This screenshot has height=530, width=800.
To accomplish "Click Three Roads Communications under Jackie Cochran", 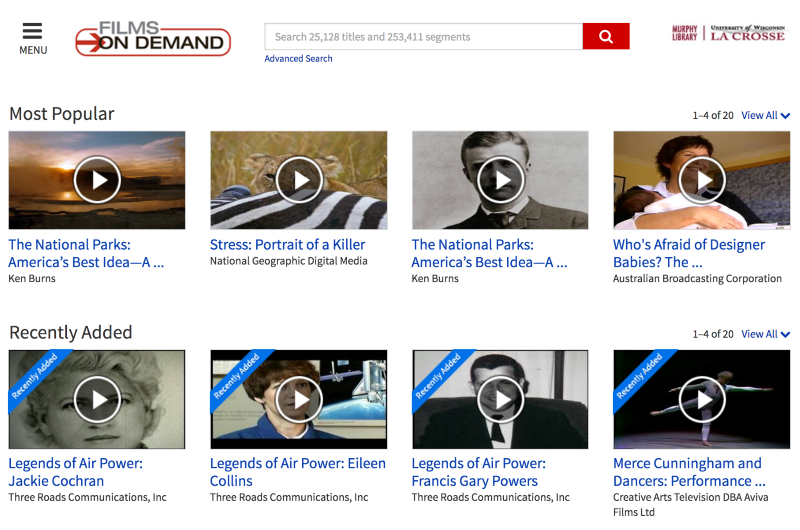I will coord(88,497).
